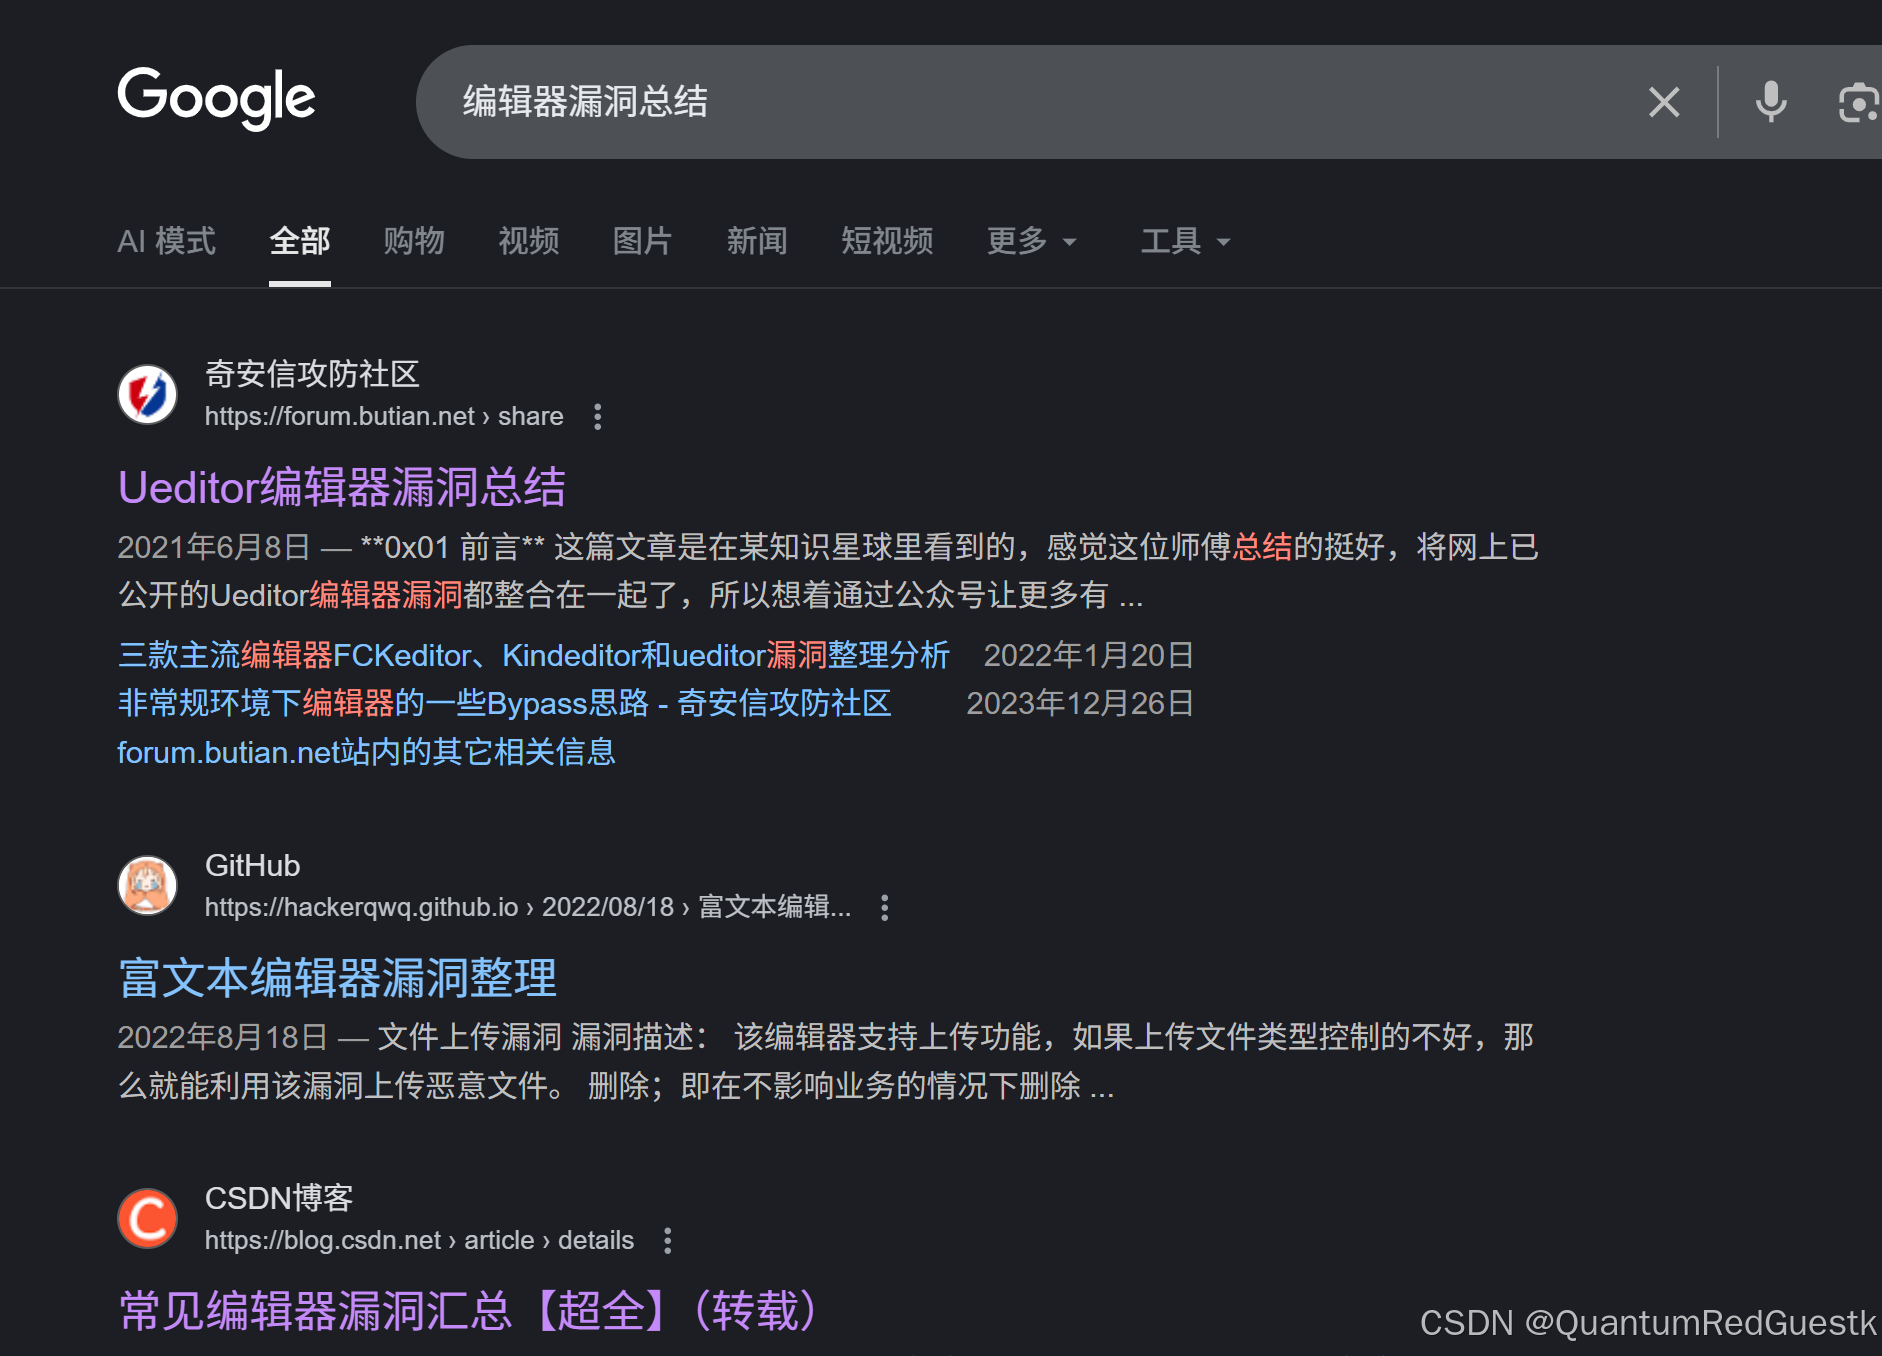Open search by image camera icon
The image size is (1882, 1356).
(1859, 102)
